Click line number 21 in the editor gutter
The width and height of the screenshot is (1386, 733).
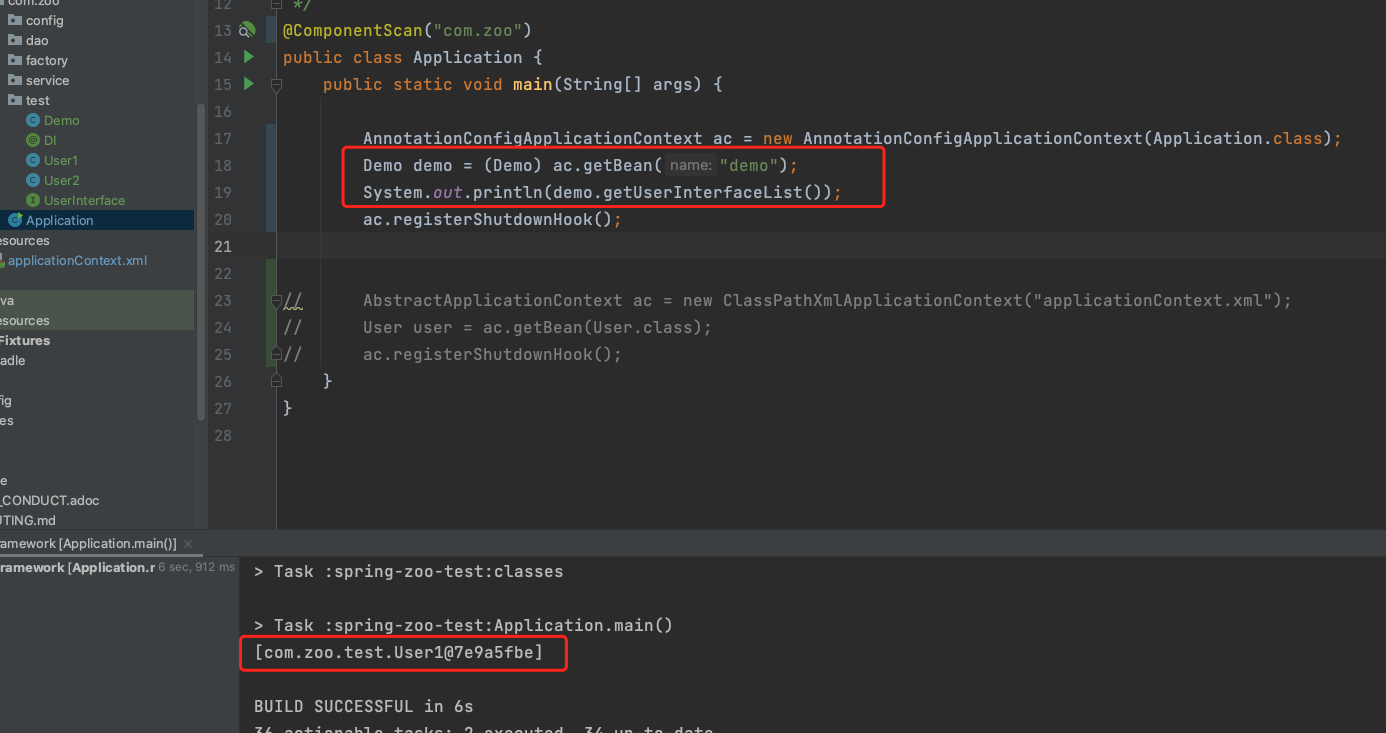tap(222, 246)
